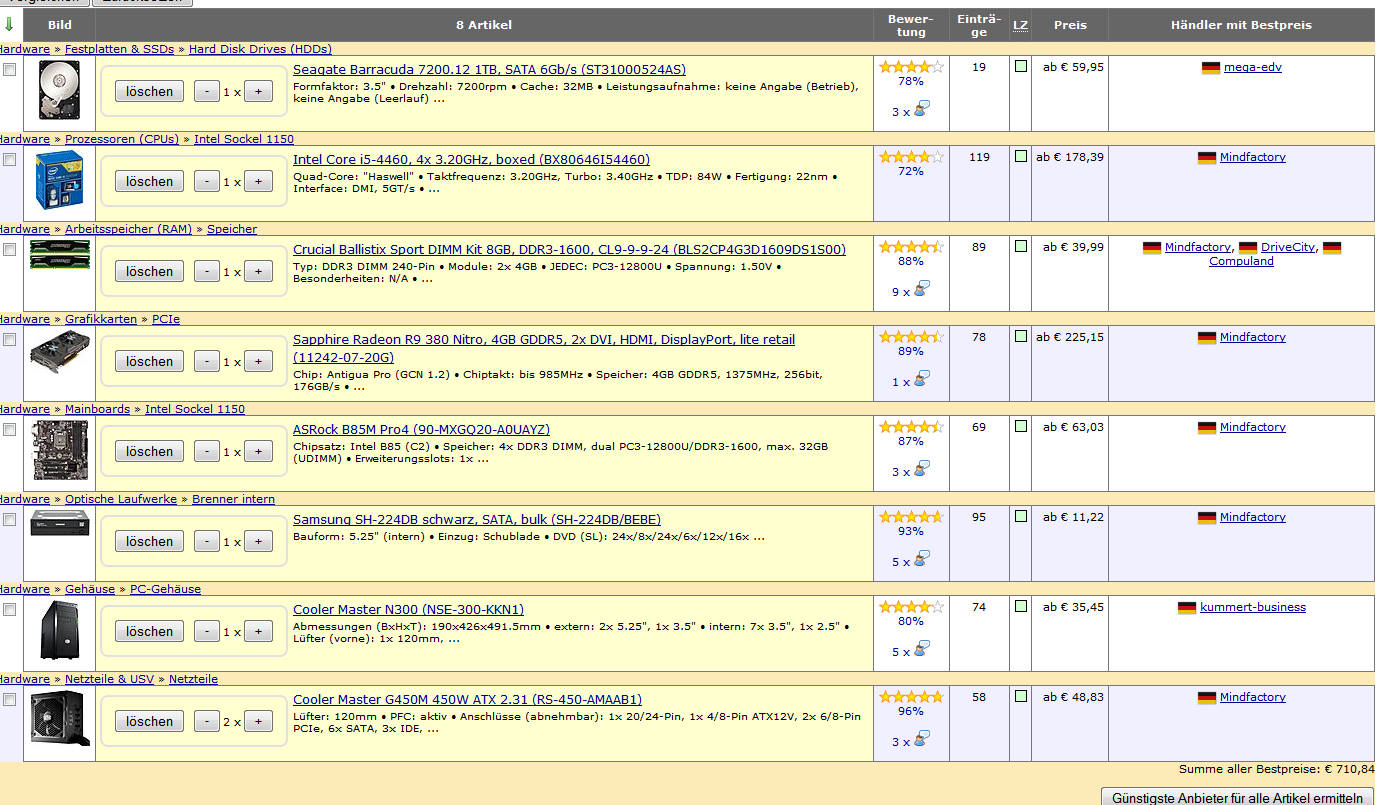Click star rating of Seagate Barracuda
This screenshot has width=1377, height=805.
[911, 67]
